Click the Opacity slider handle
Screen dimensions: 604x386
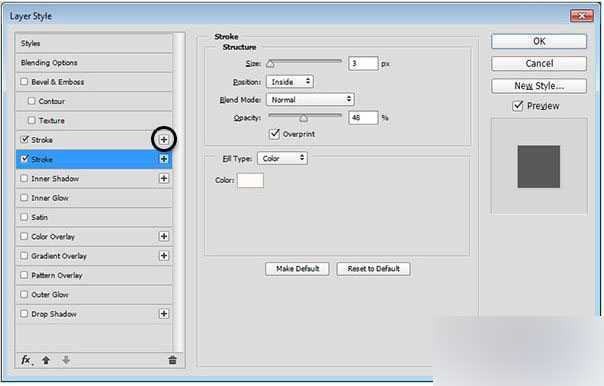click(x=304, y=118)
